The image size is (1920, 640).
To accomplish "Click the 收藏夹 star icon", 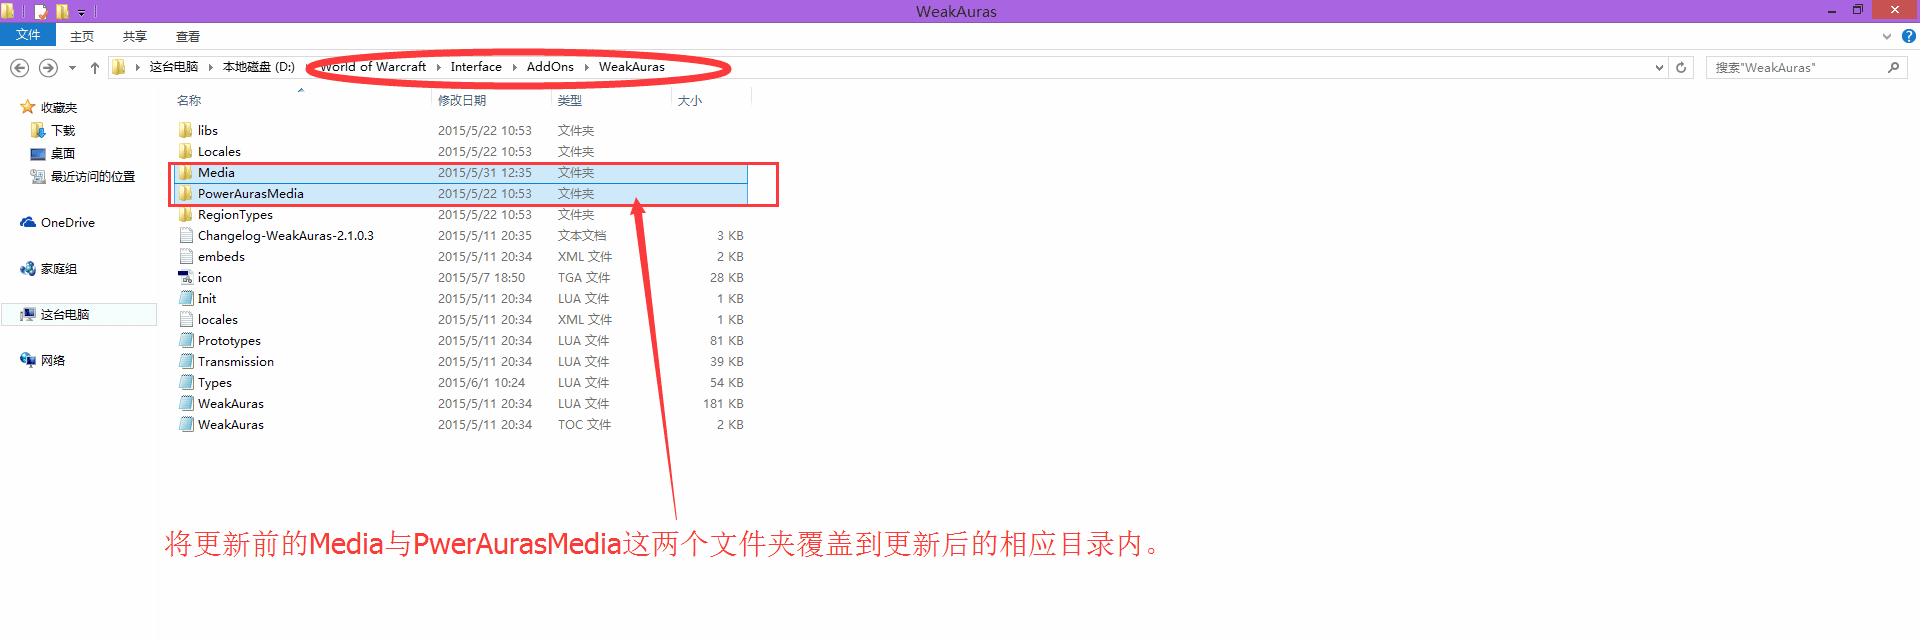I will pos(28,107).
